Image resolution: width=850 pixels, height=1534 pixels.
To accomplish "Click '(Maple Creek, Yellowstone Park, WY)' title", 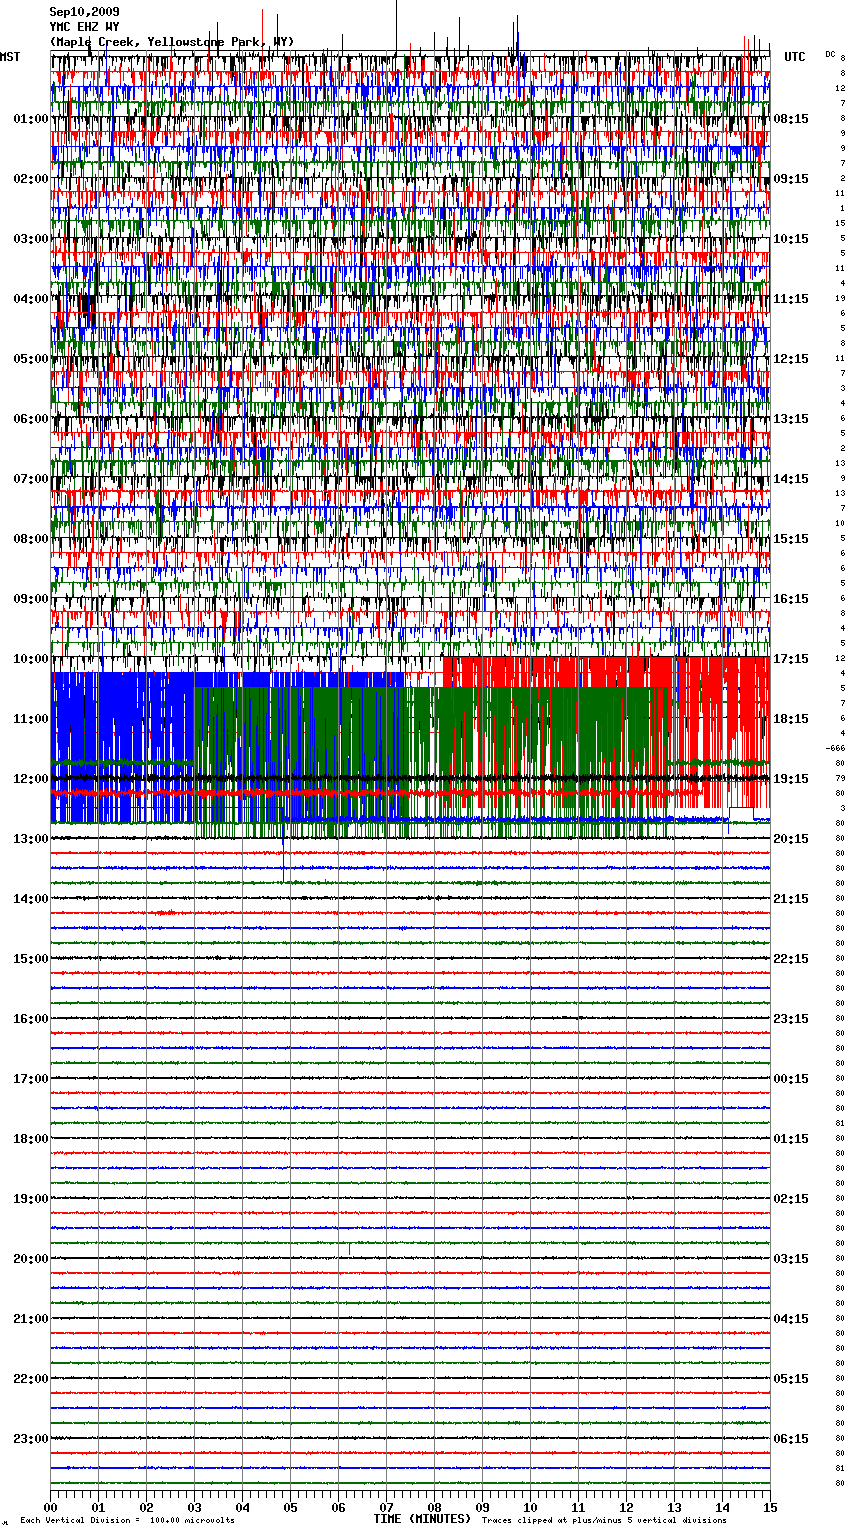I will (x=171, y=42).
